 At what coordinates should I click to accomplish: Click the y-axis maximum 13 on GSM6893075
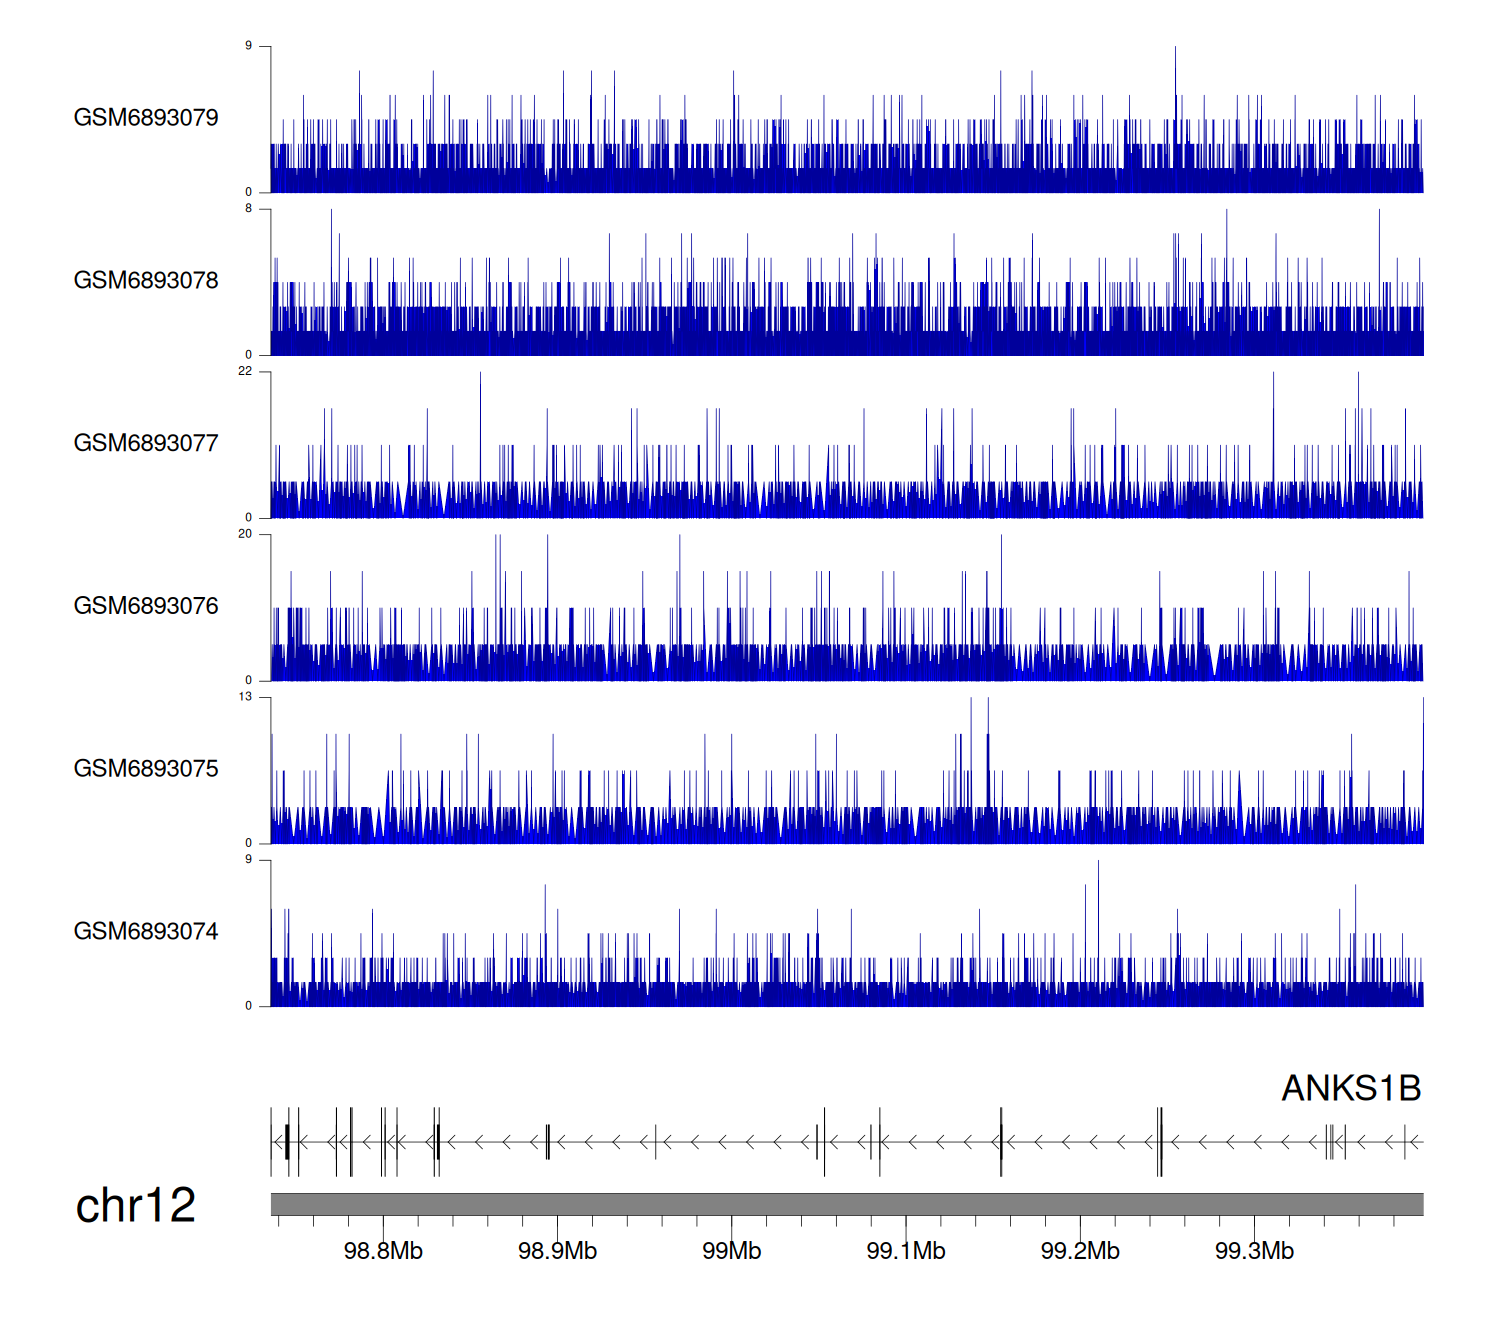coord(245,697)
